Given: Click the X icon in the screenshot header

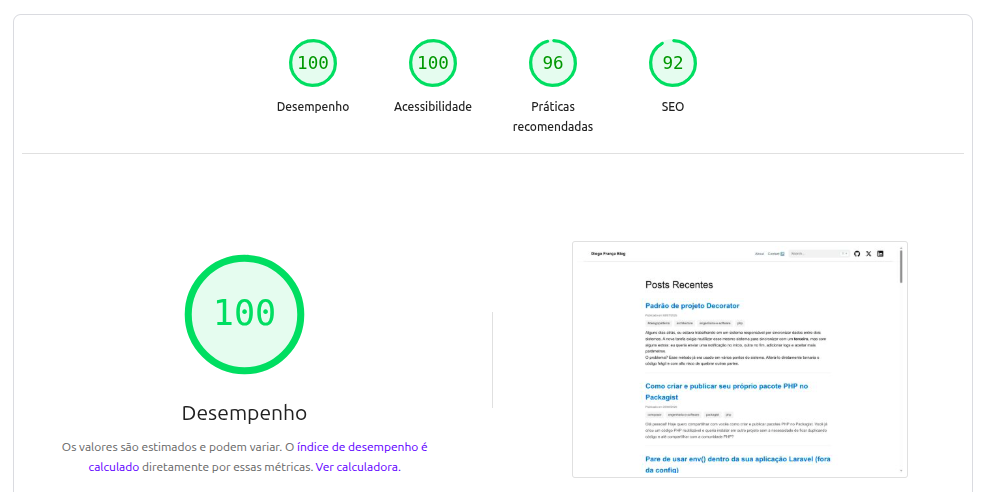Looking at the screenshot, I should pyautogui.click(x=868, y=254).
